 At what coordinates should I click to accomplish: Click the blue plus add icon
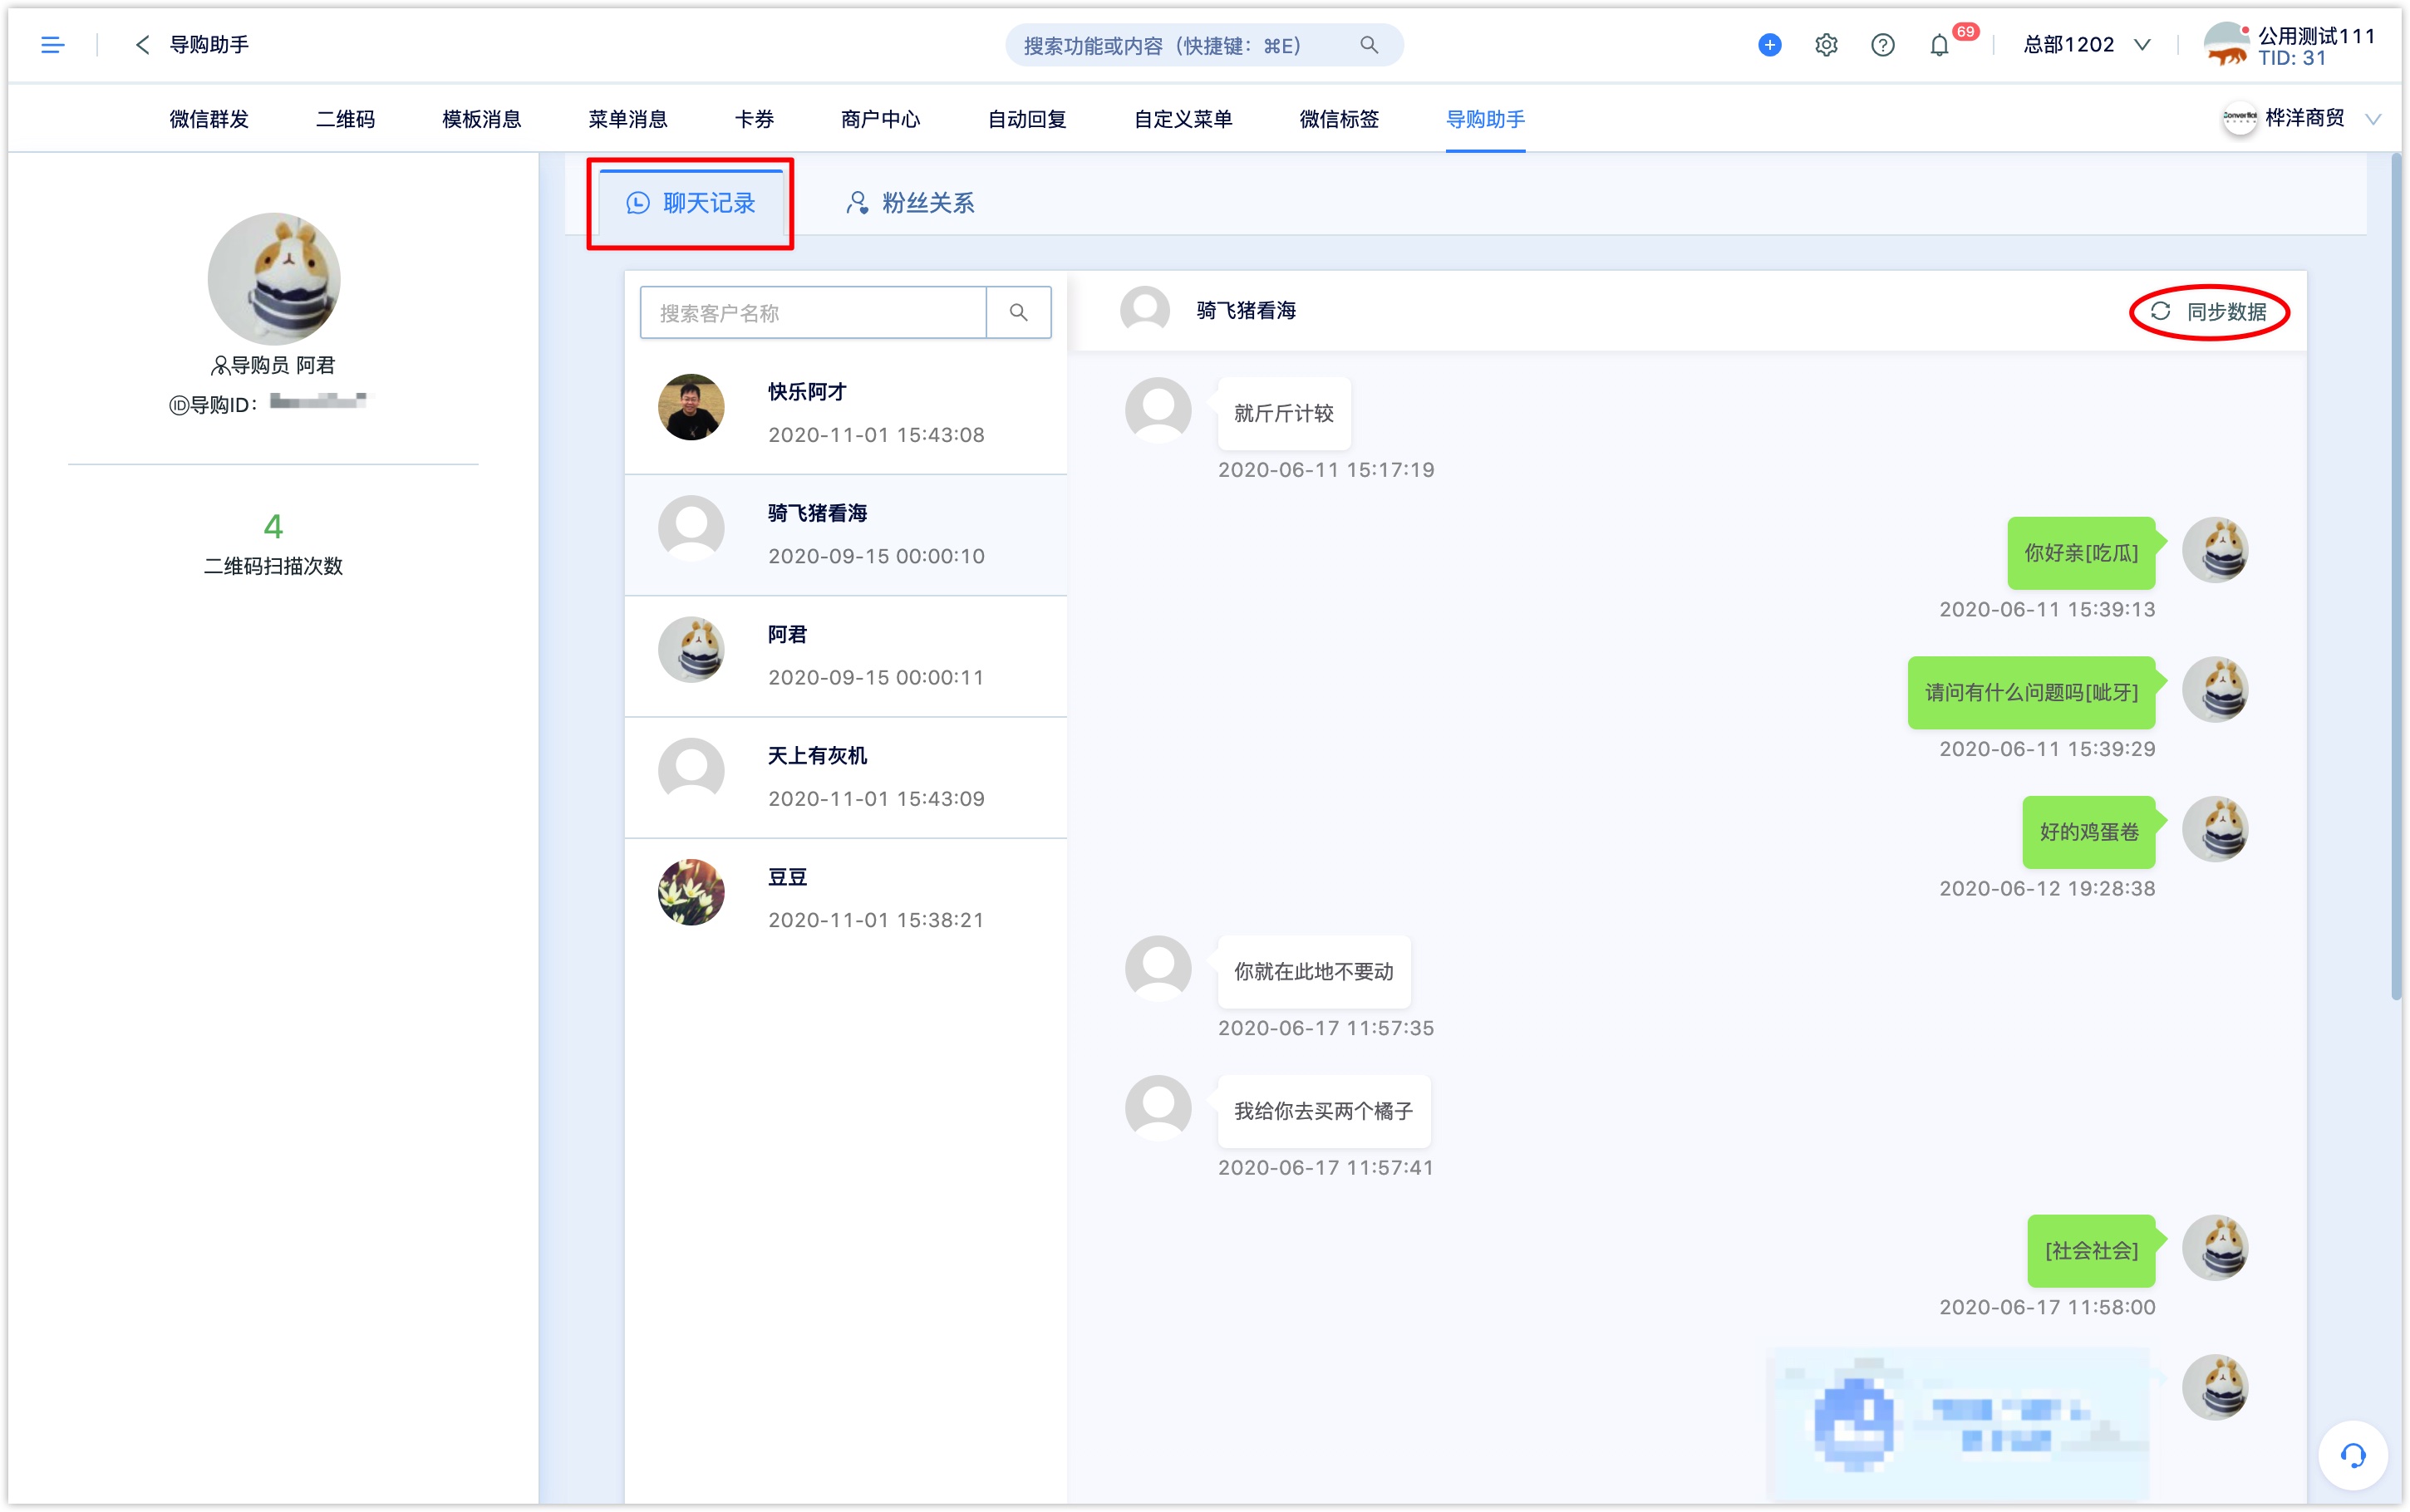1769,45
